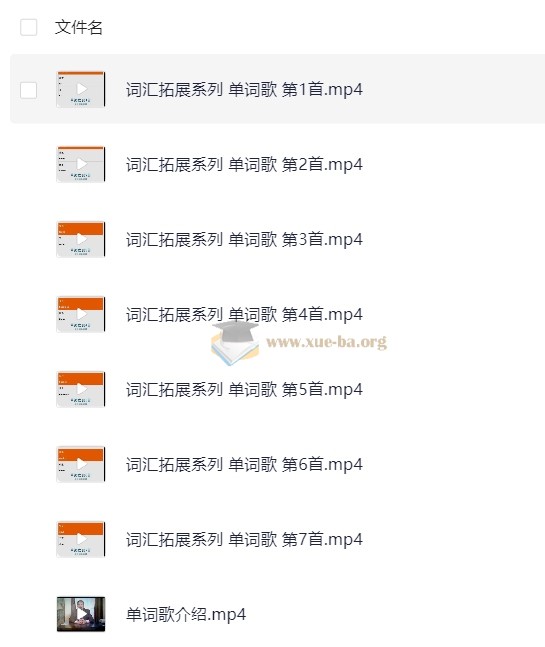
Task: Open video thumbnail of 单词歌 第7首.mp4
Action: pyautogui.click(x=81, y=539)
